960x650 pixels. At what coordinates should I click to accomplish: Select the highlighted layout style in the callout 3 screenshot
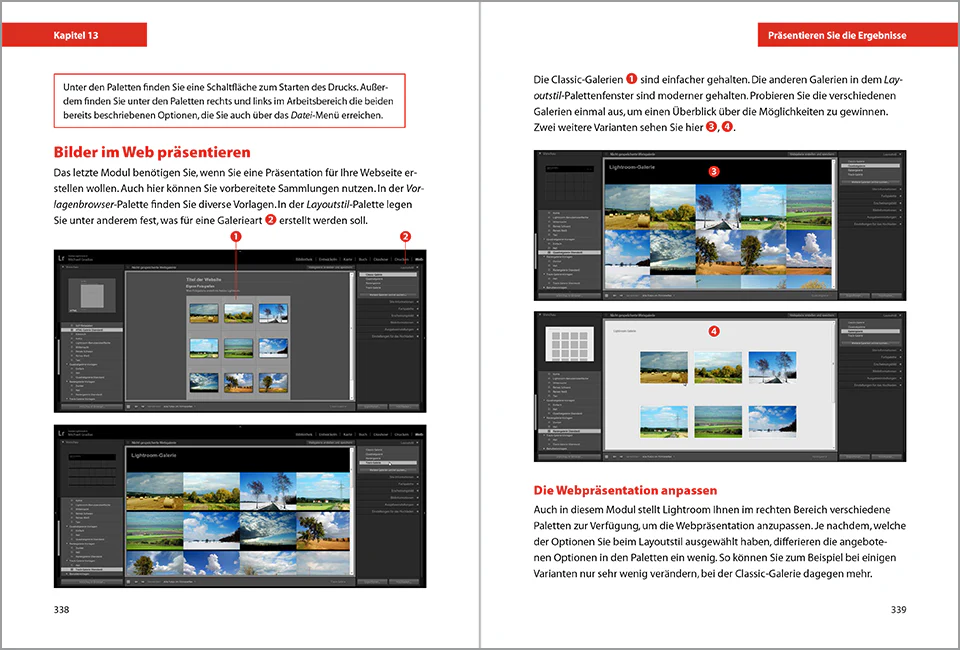tap(870, 166)
